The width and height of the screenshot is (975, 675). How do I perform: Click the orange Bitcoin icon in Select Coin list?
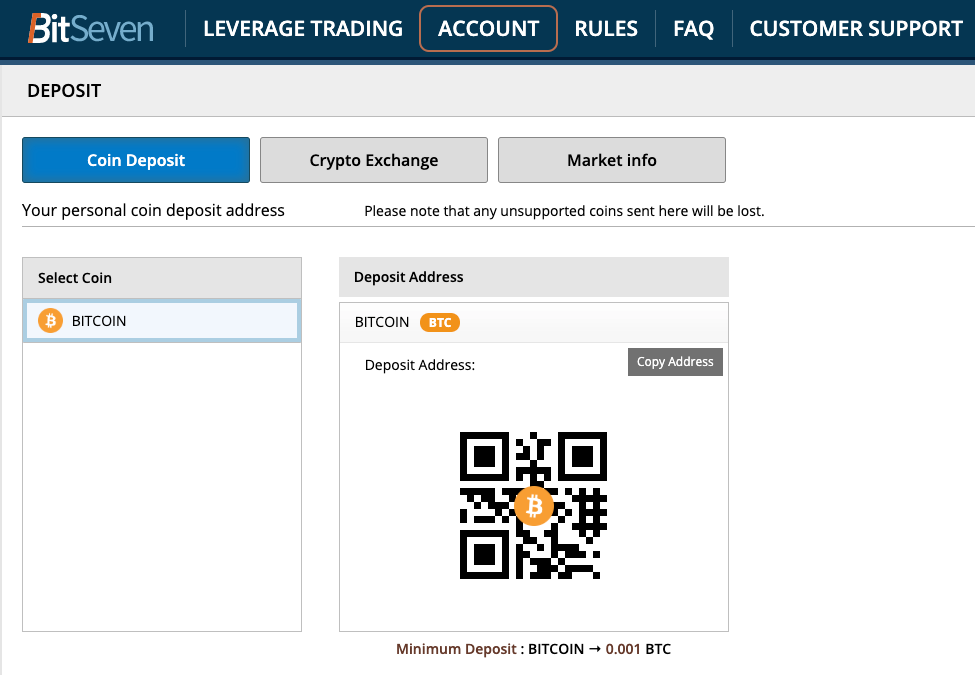tap(50, 321)
